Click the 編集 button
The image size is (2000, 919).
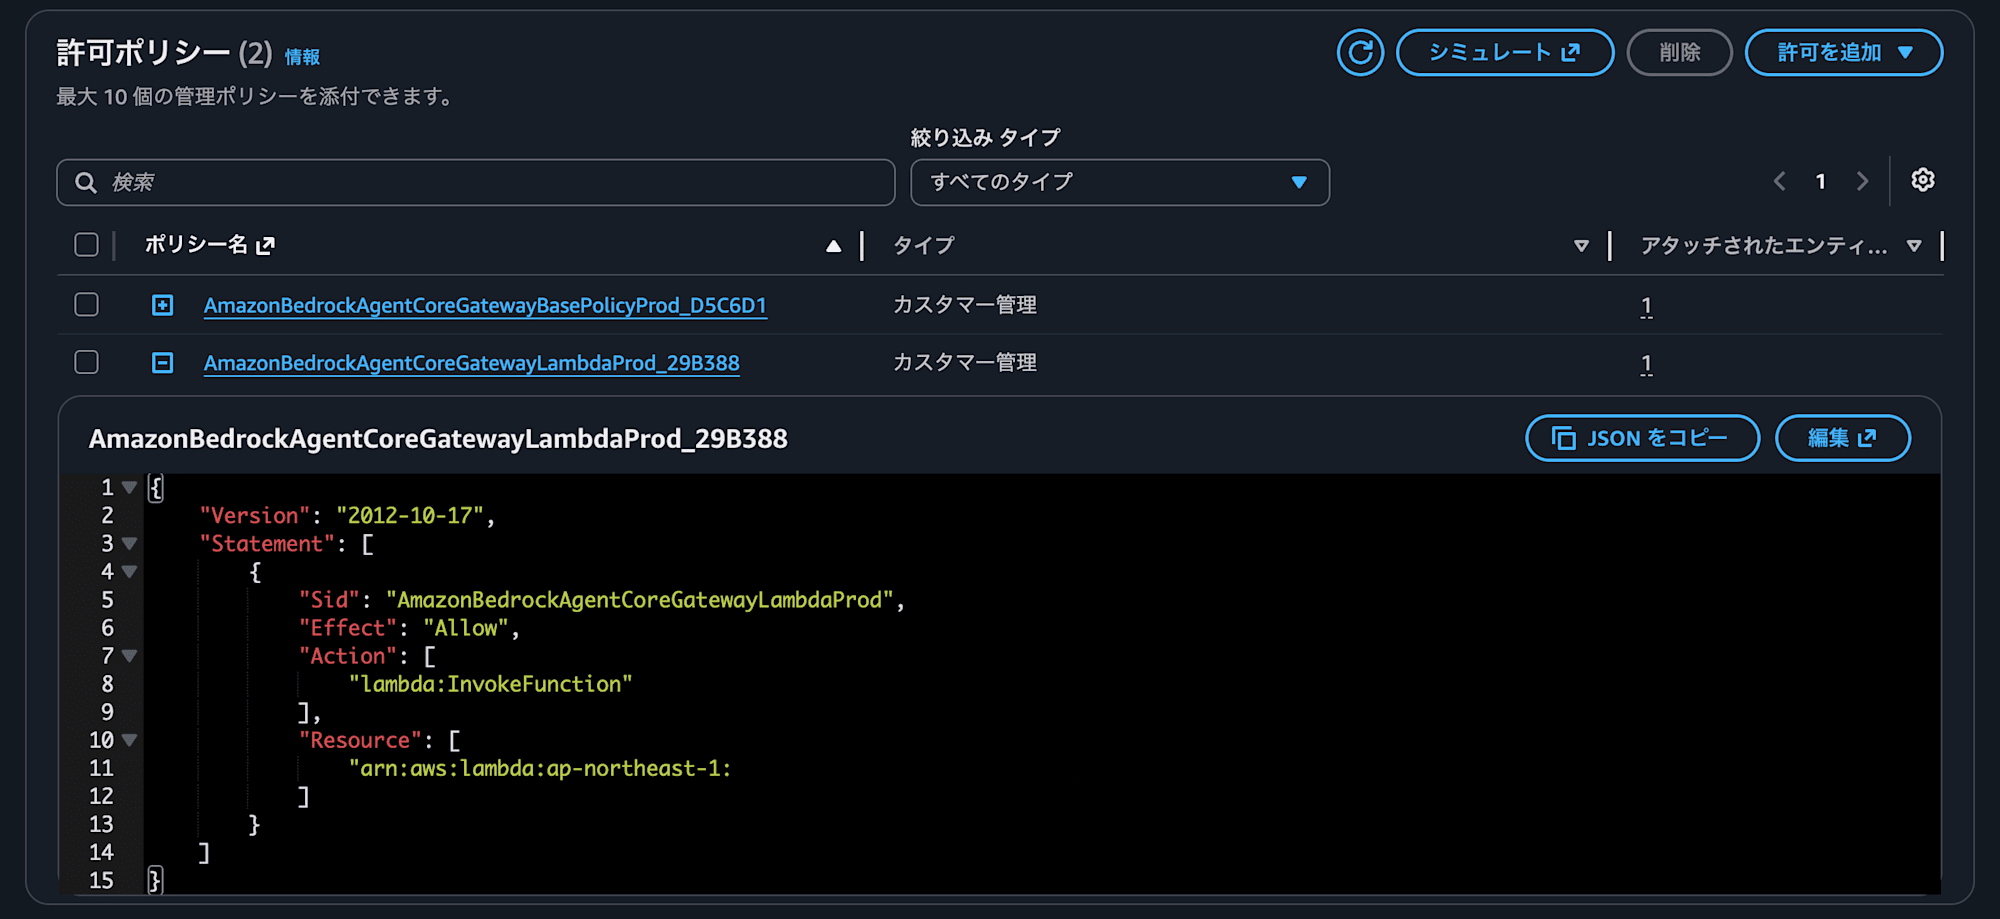pyautogui.click(x=1843, y=438)
